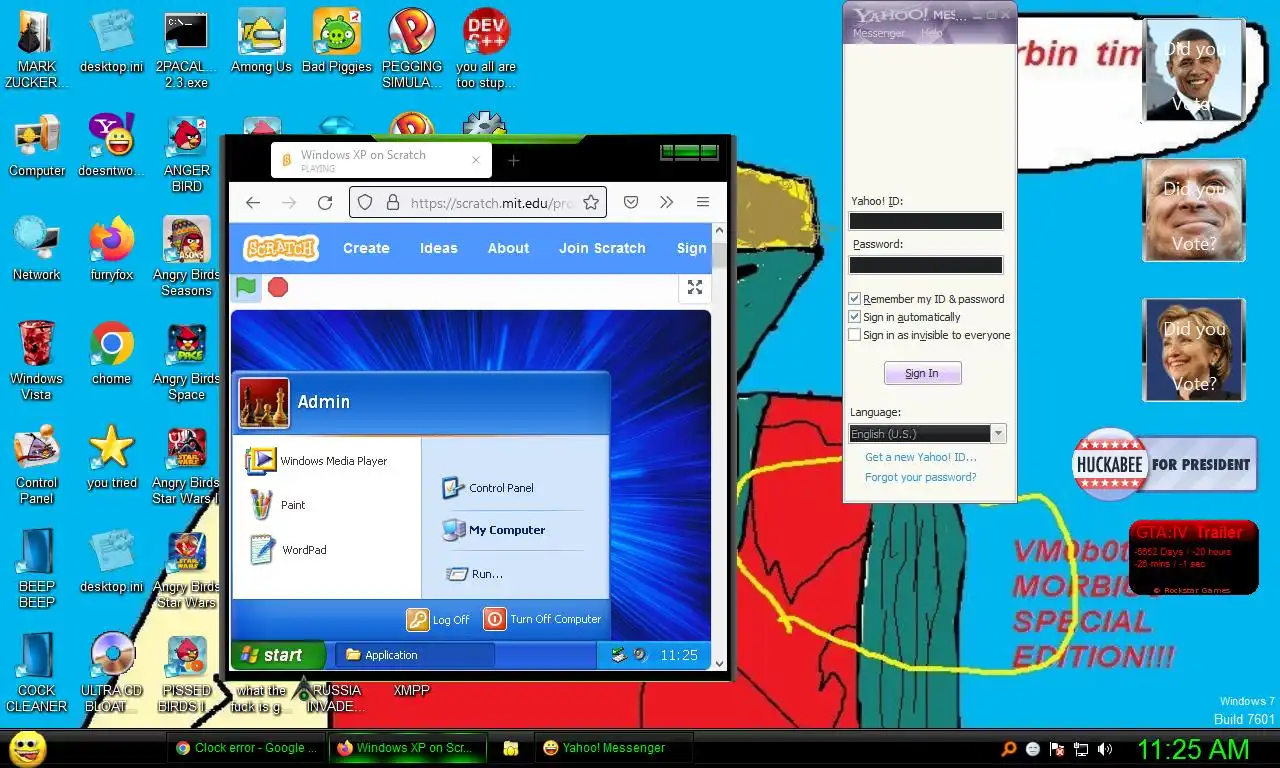Image resolution: width=1280 pixels, height=768 pixels.
Task: Open the Messenger menu in Yahoo Messenger
Action: tap(878, 33)
